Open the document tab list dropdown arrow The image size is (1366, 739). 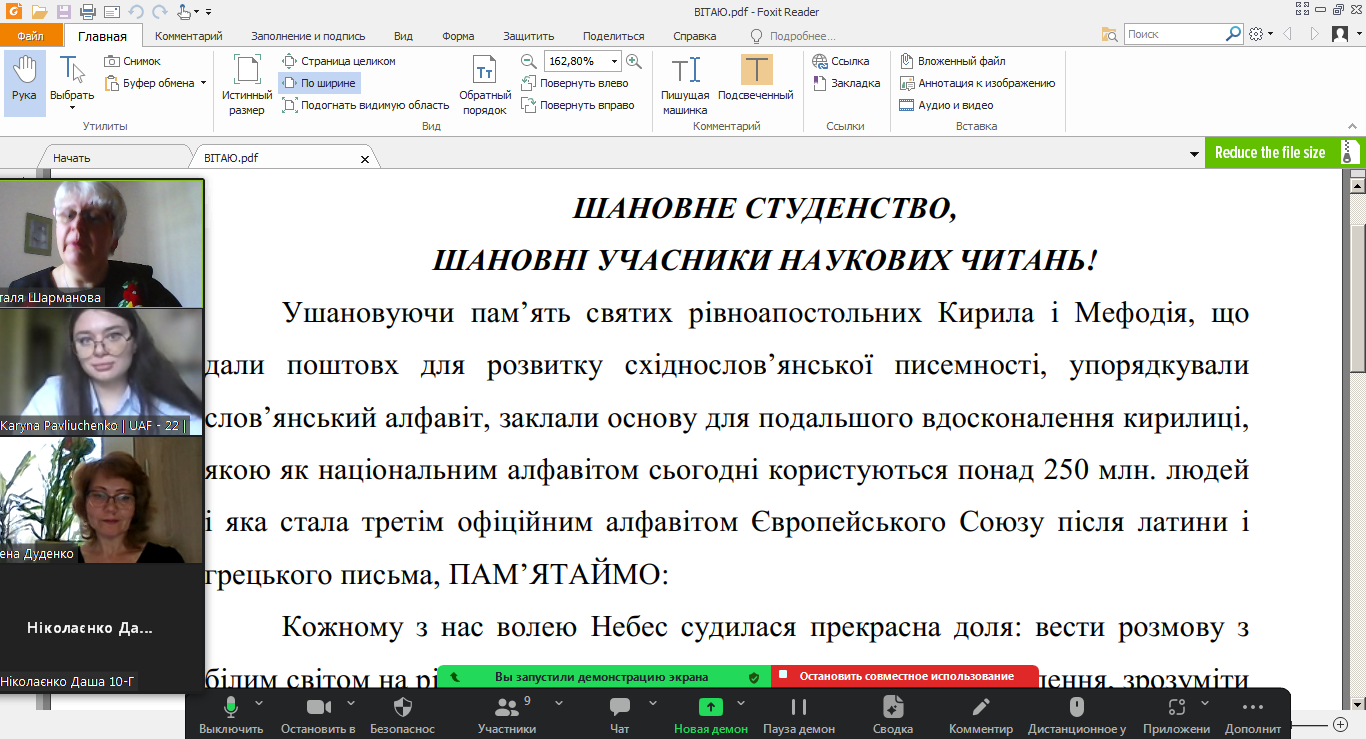[x=1194, y=155]
